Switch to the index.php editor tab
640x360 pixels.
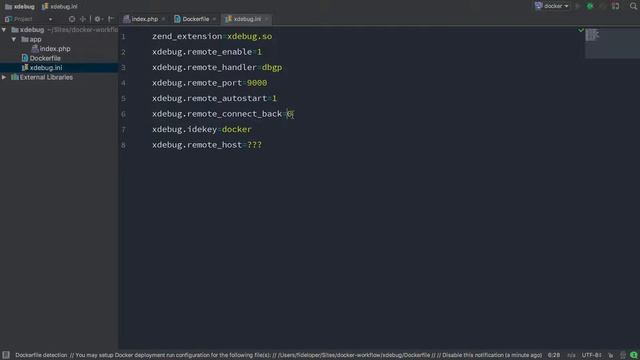pyautogui.click(x=140, y=19)
